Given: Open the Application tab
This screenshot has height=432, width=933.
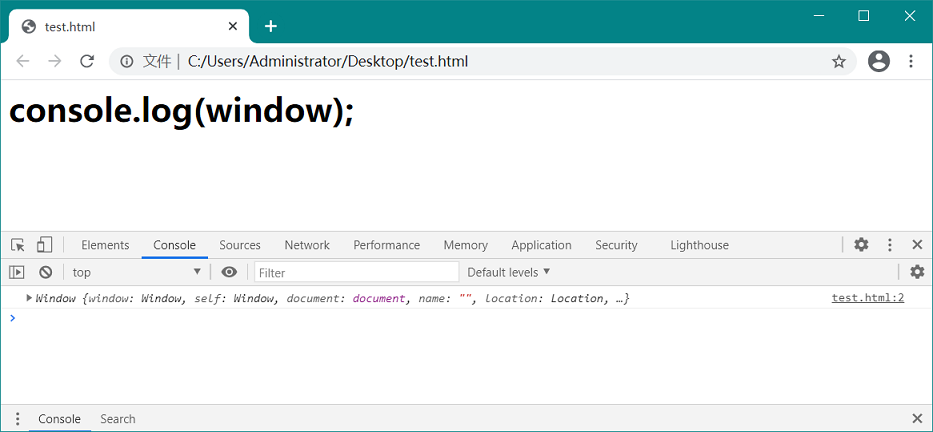Looking at the screenshot, I should (x=541, y=245).
